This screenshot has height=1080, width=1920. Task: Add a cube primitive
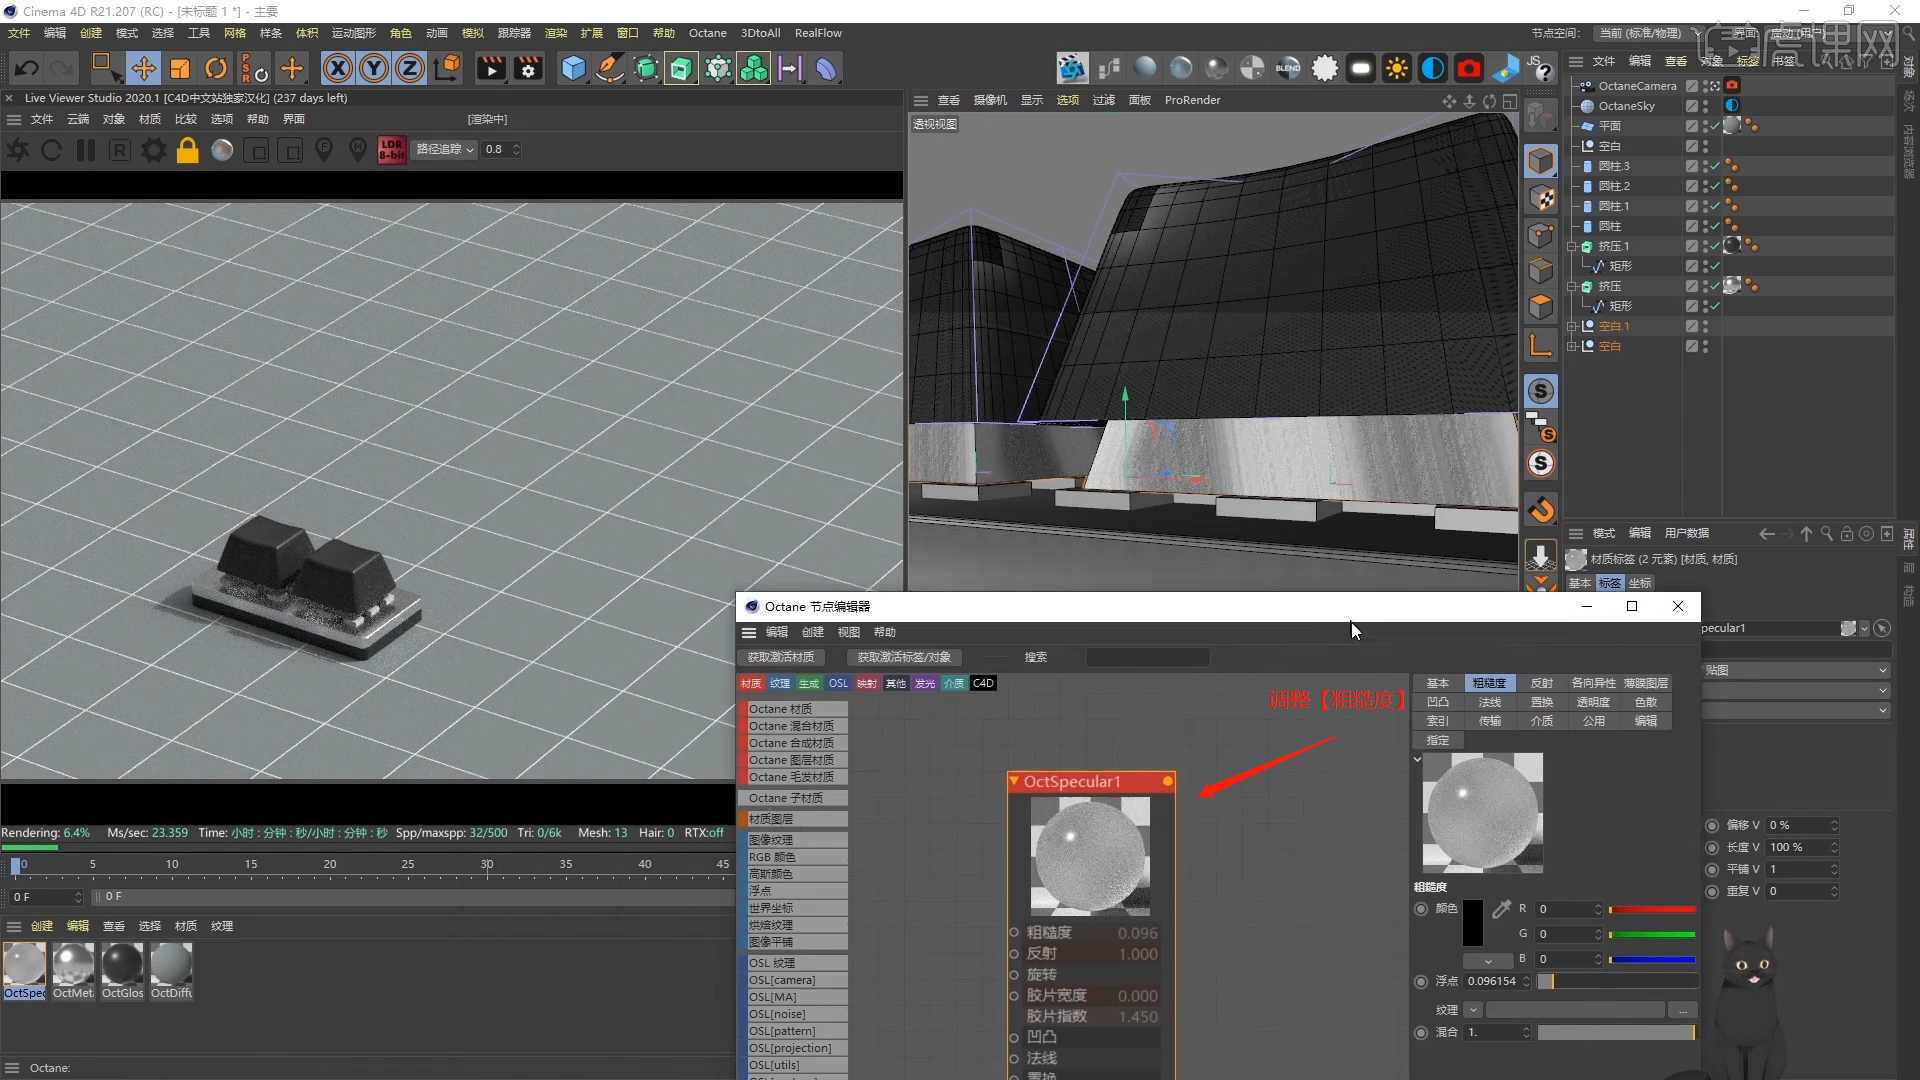click(x=574, y=68)
